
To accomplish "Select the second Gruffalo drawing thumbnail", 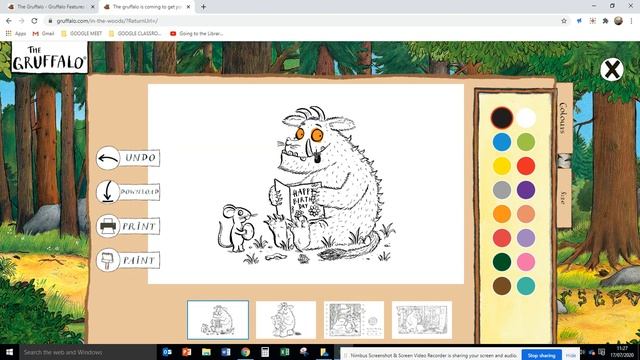I will pos(286,320).
